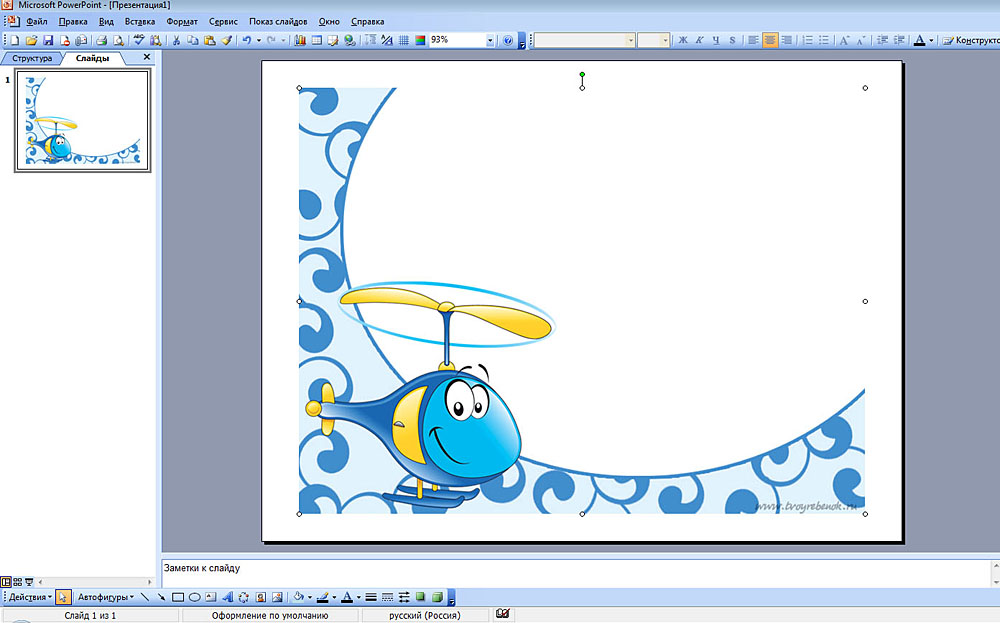This screenshot has width=1000, height=623.
Task: Insert a chart using the chart icon
Action: coord(300,41)
